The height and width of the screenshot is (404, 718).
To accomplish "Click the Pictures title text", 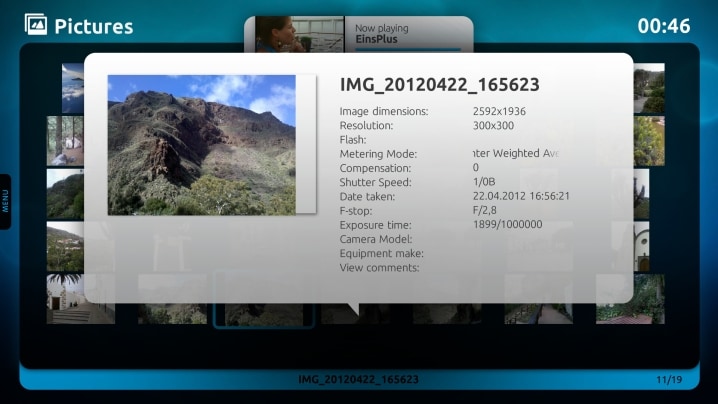I will tap(93, 26).
